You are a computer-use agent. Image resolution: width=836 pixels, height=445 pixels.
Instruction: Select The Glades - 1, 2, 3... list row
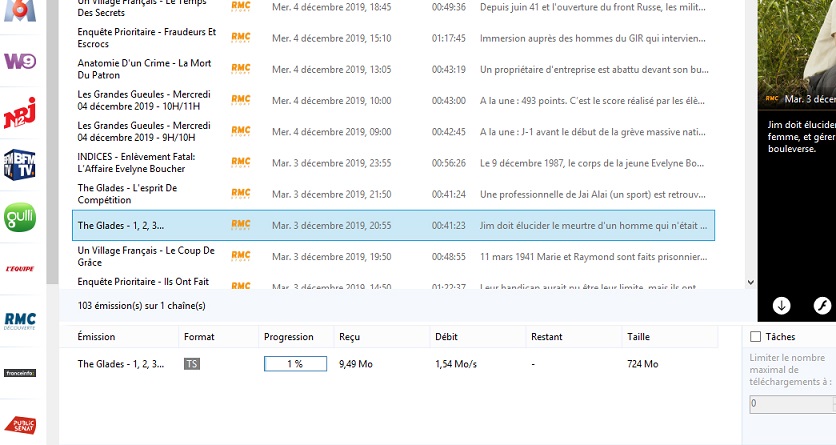393,225
